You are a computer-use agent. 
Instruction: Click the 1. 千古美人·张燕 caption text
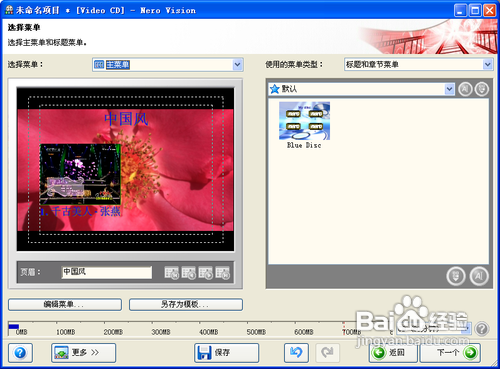(x=80, y=211)
